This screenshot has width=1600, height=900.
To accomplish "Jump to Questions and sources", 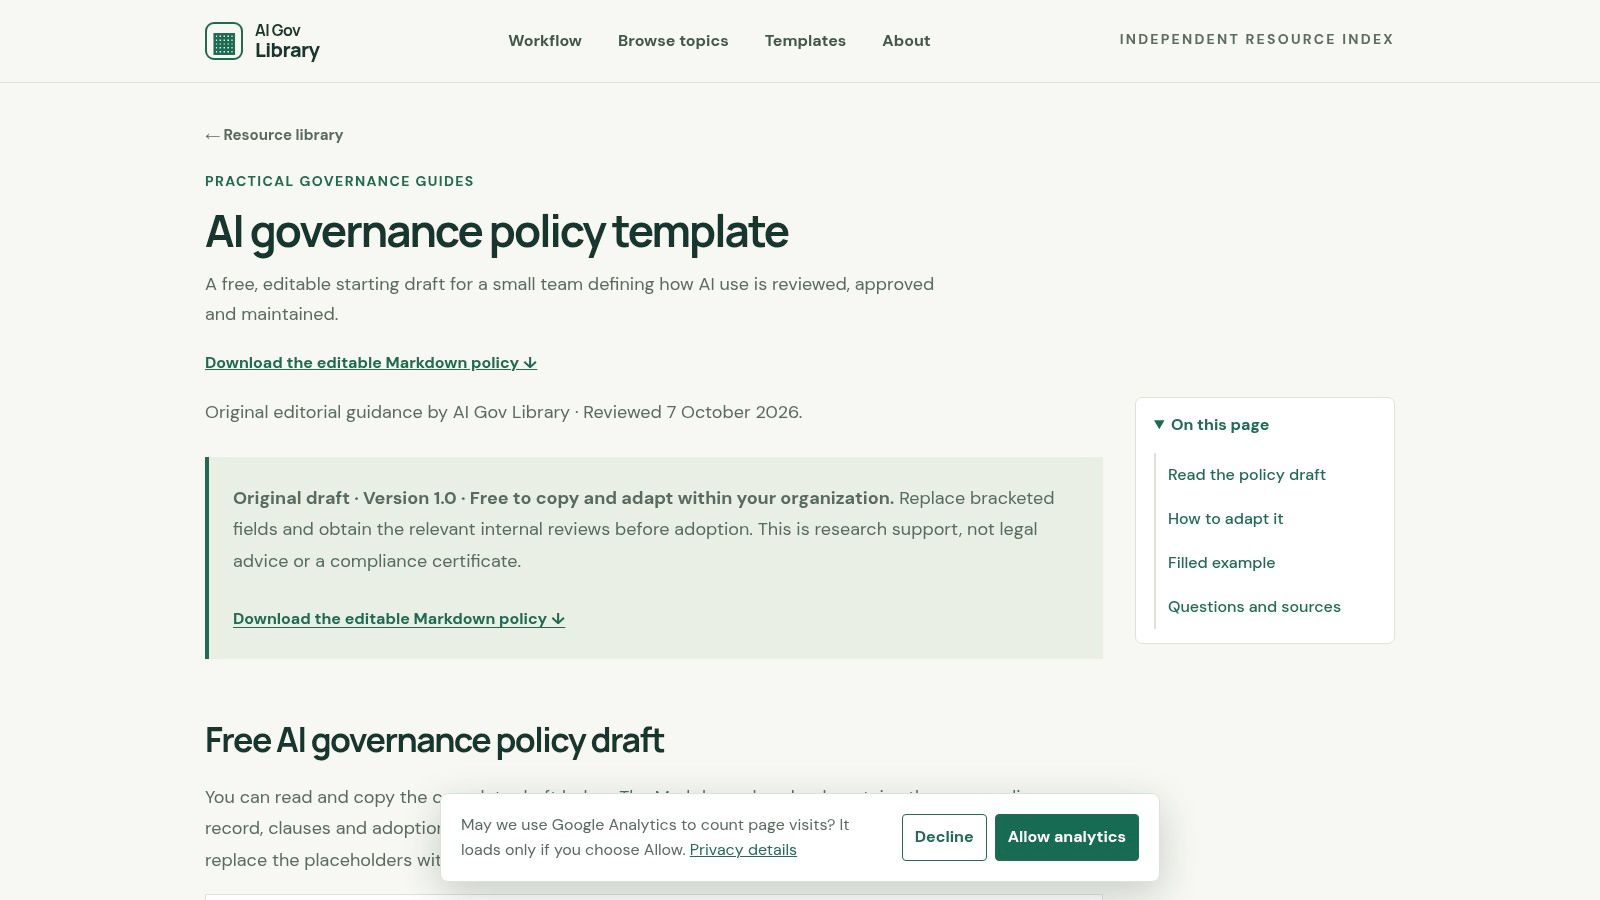I will pos(1254,607).
